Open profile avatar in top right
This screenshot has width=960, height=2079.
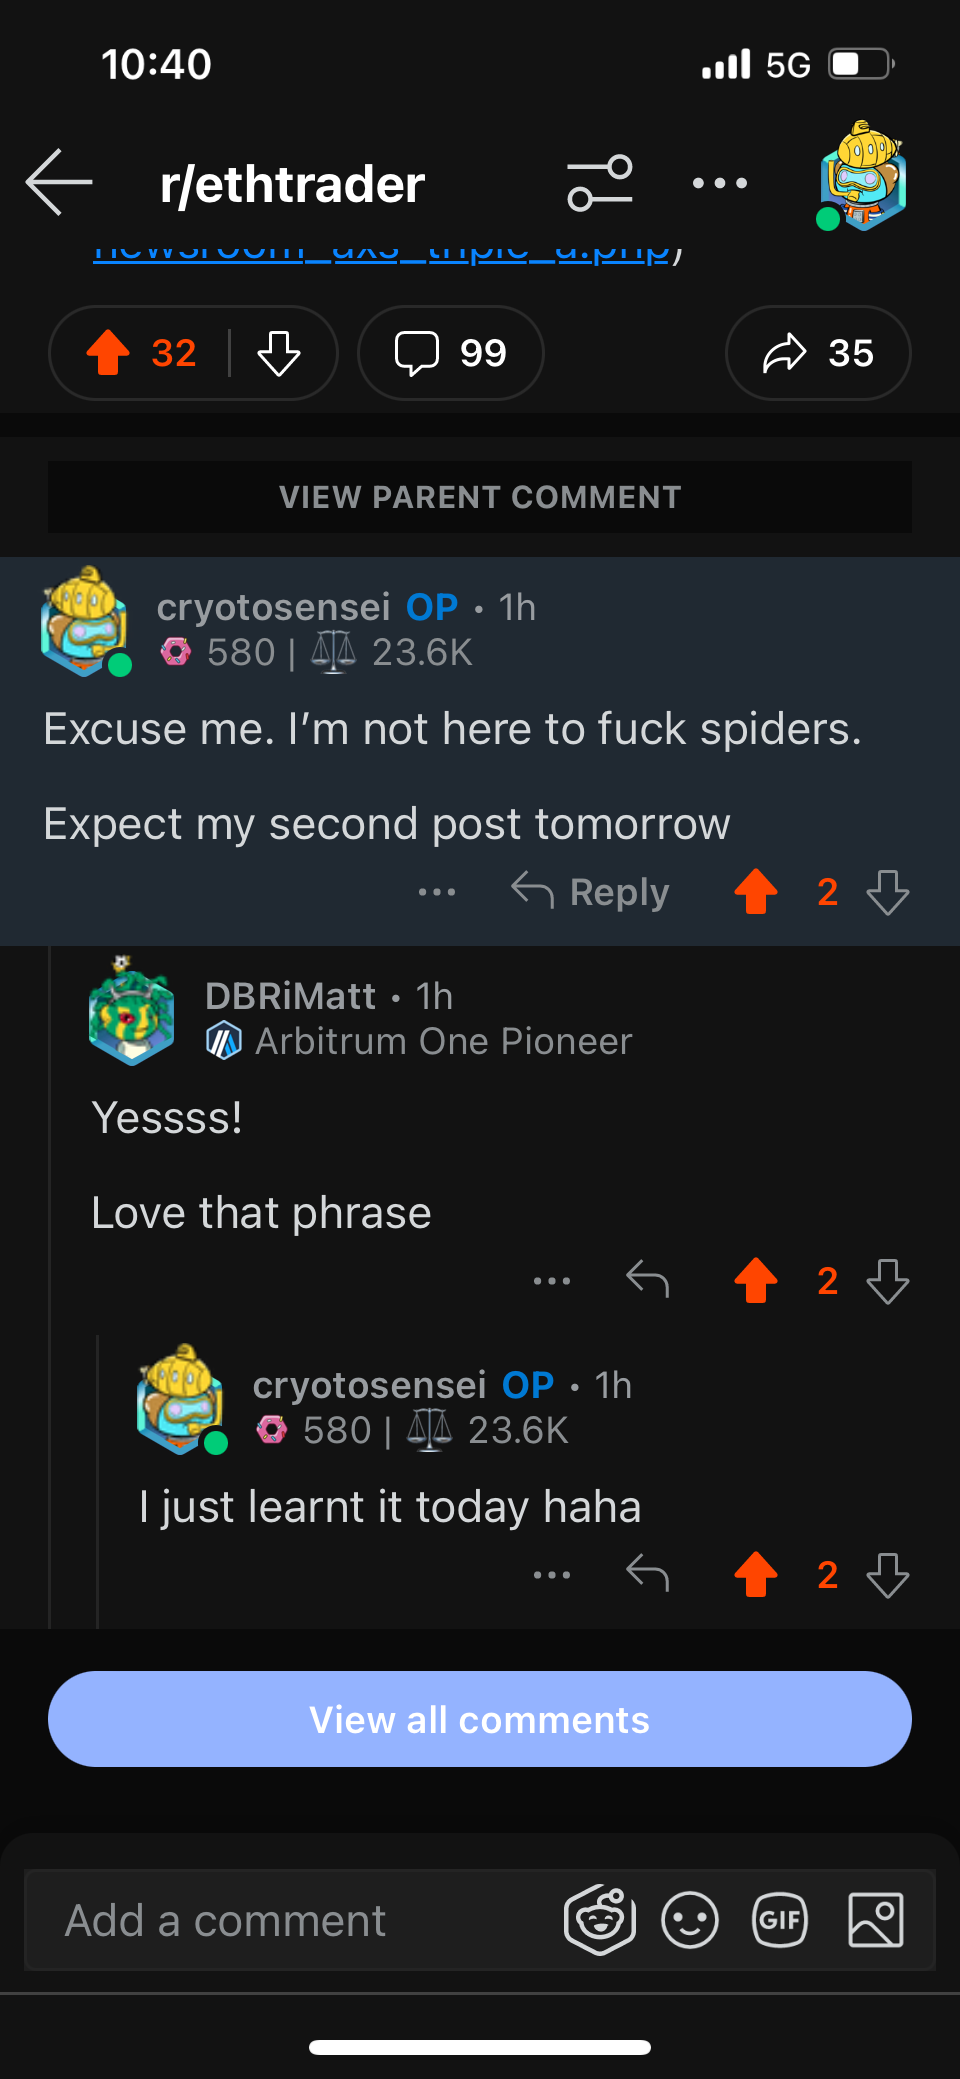coord(862,177)
